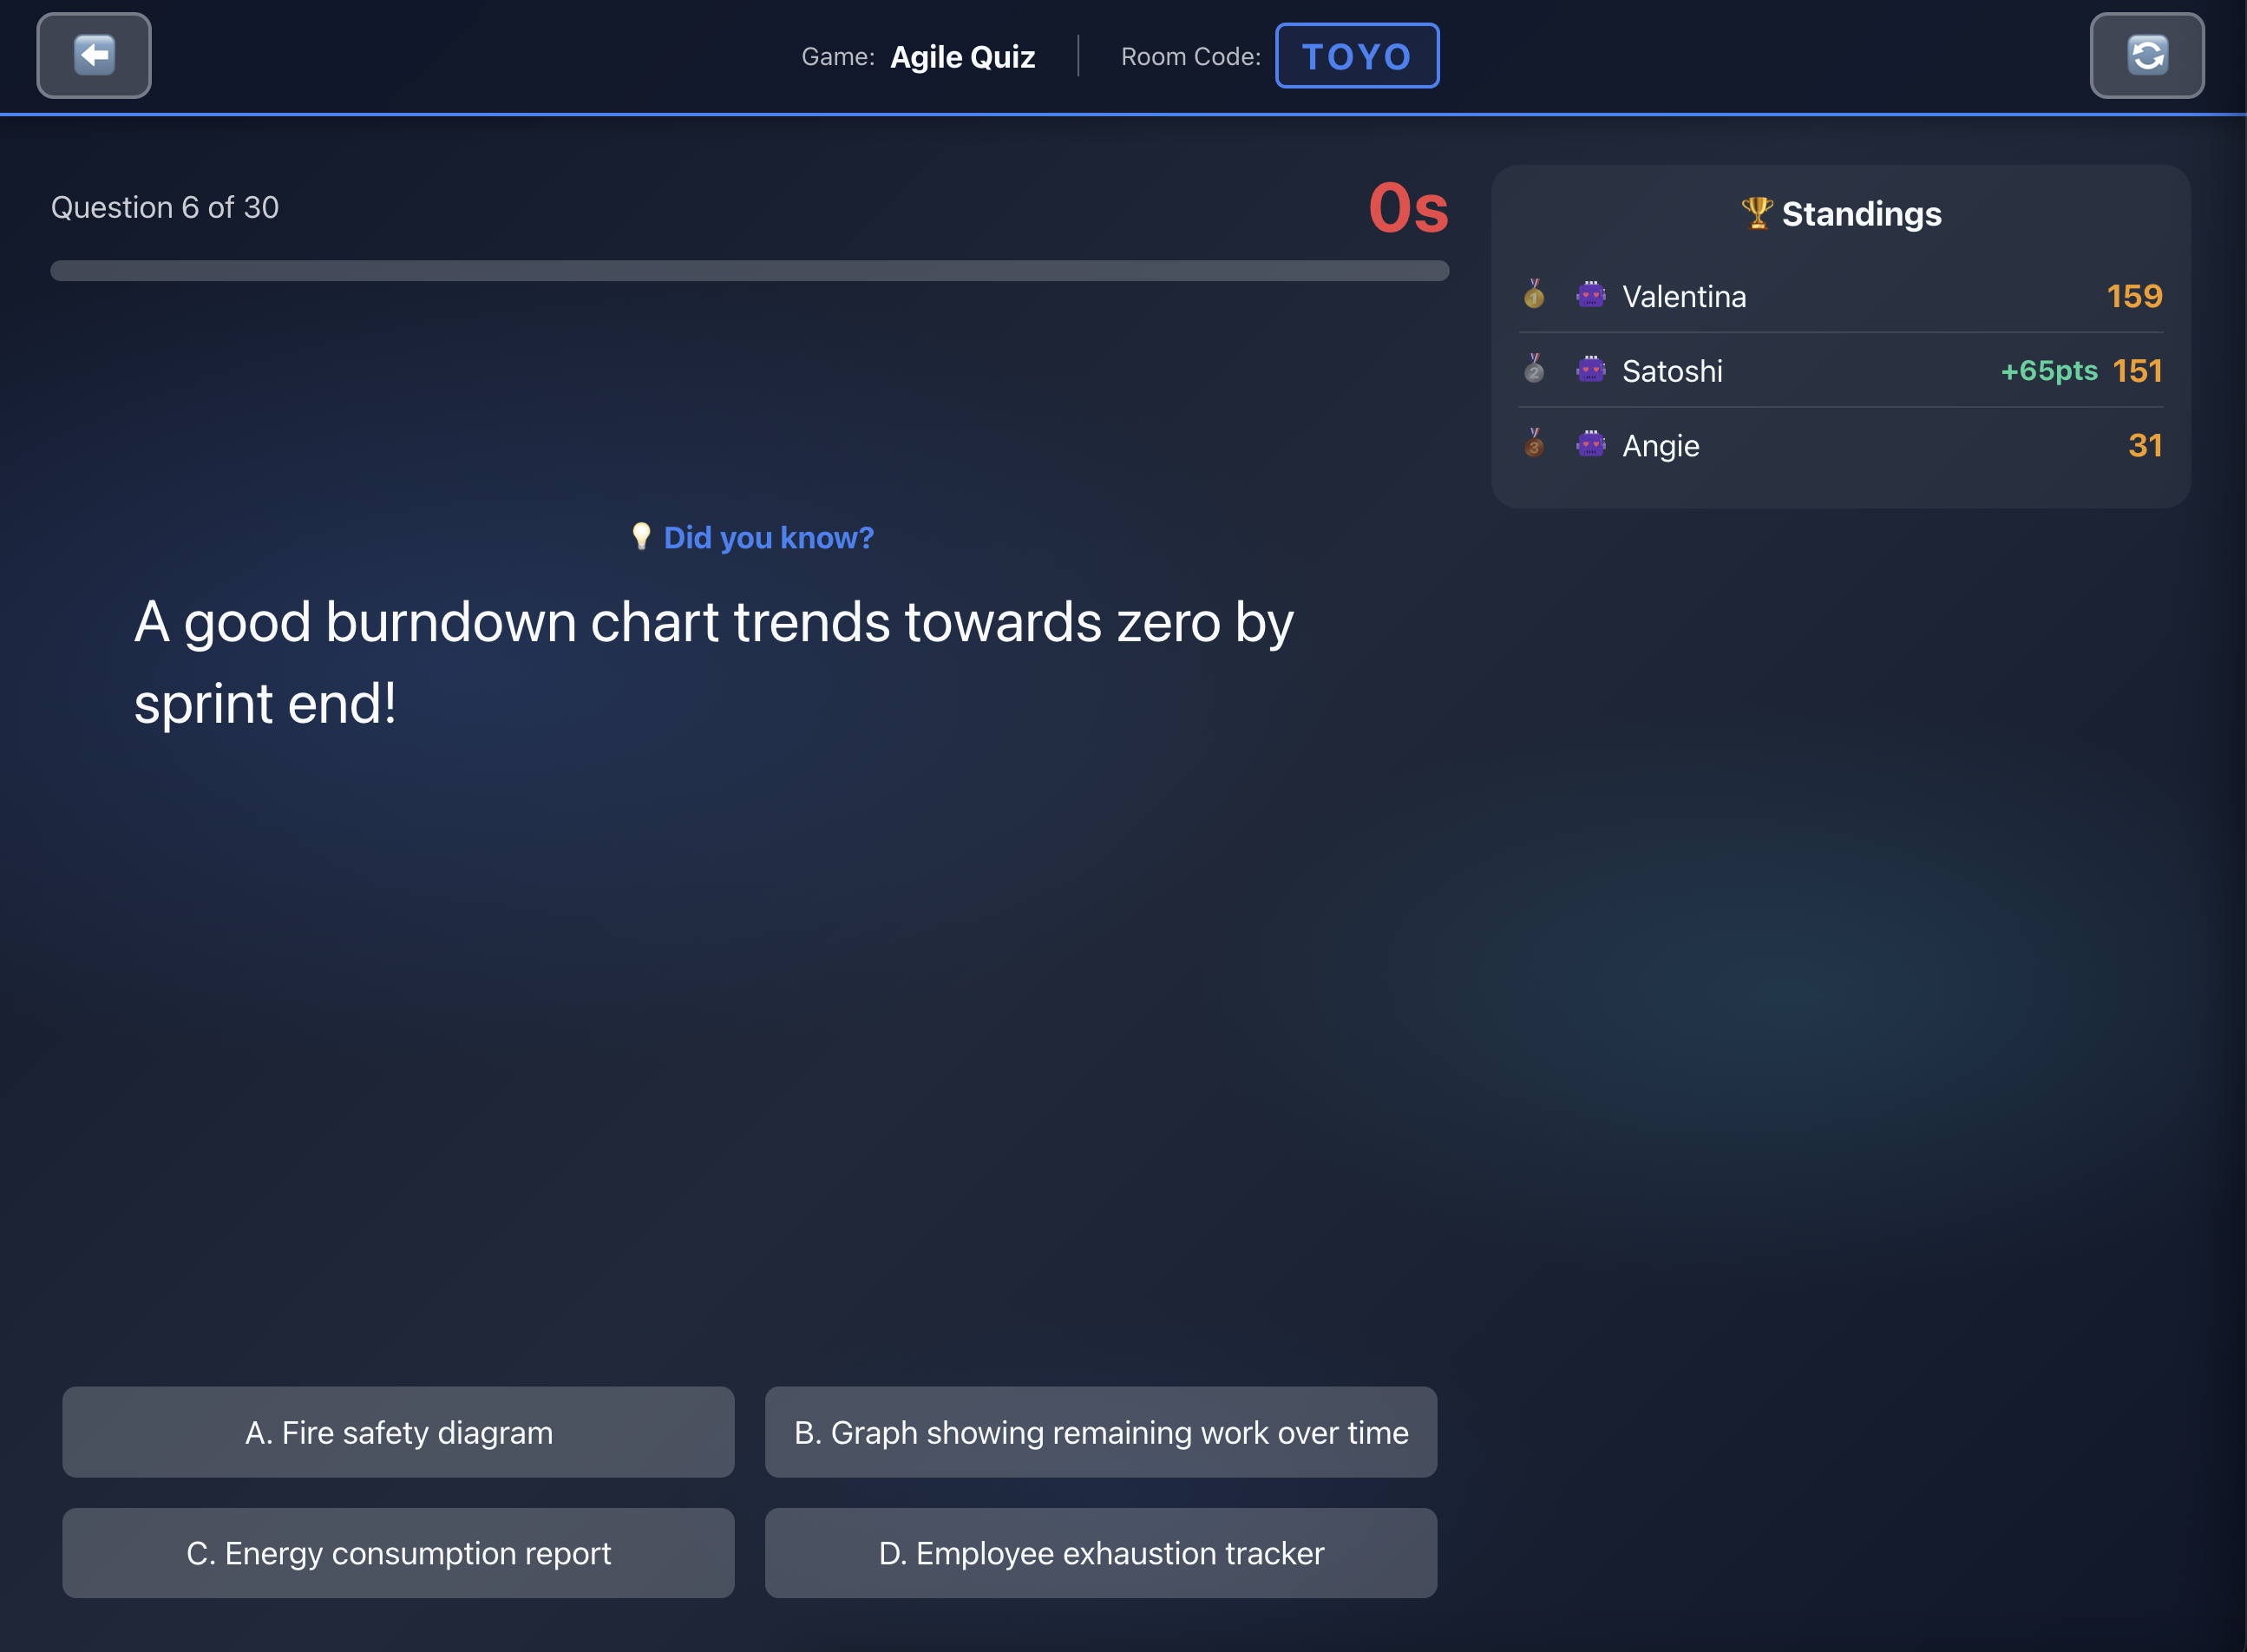Image resolution: width=2247 pixels, height=1652 pixels.
Task: Click the Did you know? heading
Action: pos(768,538)
